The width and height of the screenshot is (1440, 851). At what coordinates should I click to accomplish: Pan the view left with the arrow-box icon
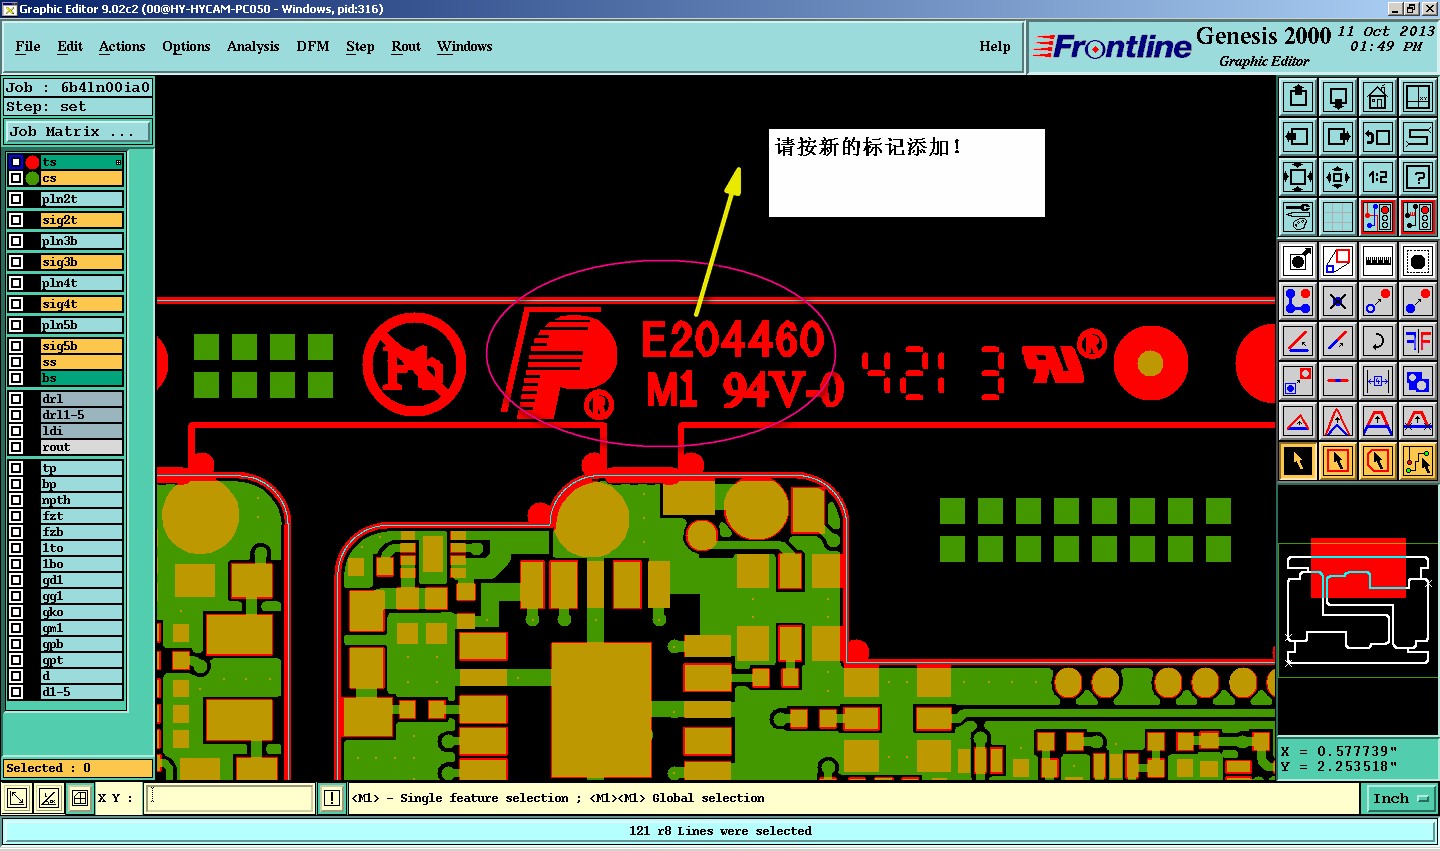point(1298,137)
